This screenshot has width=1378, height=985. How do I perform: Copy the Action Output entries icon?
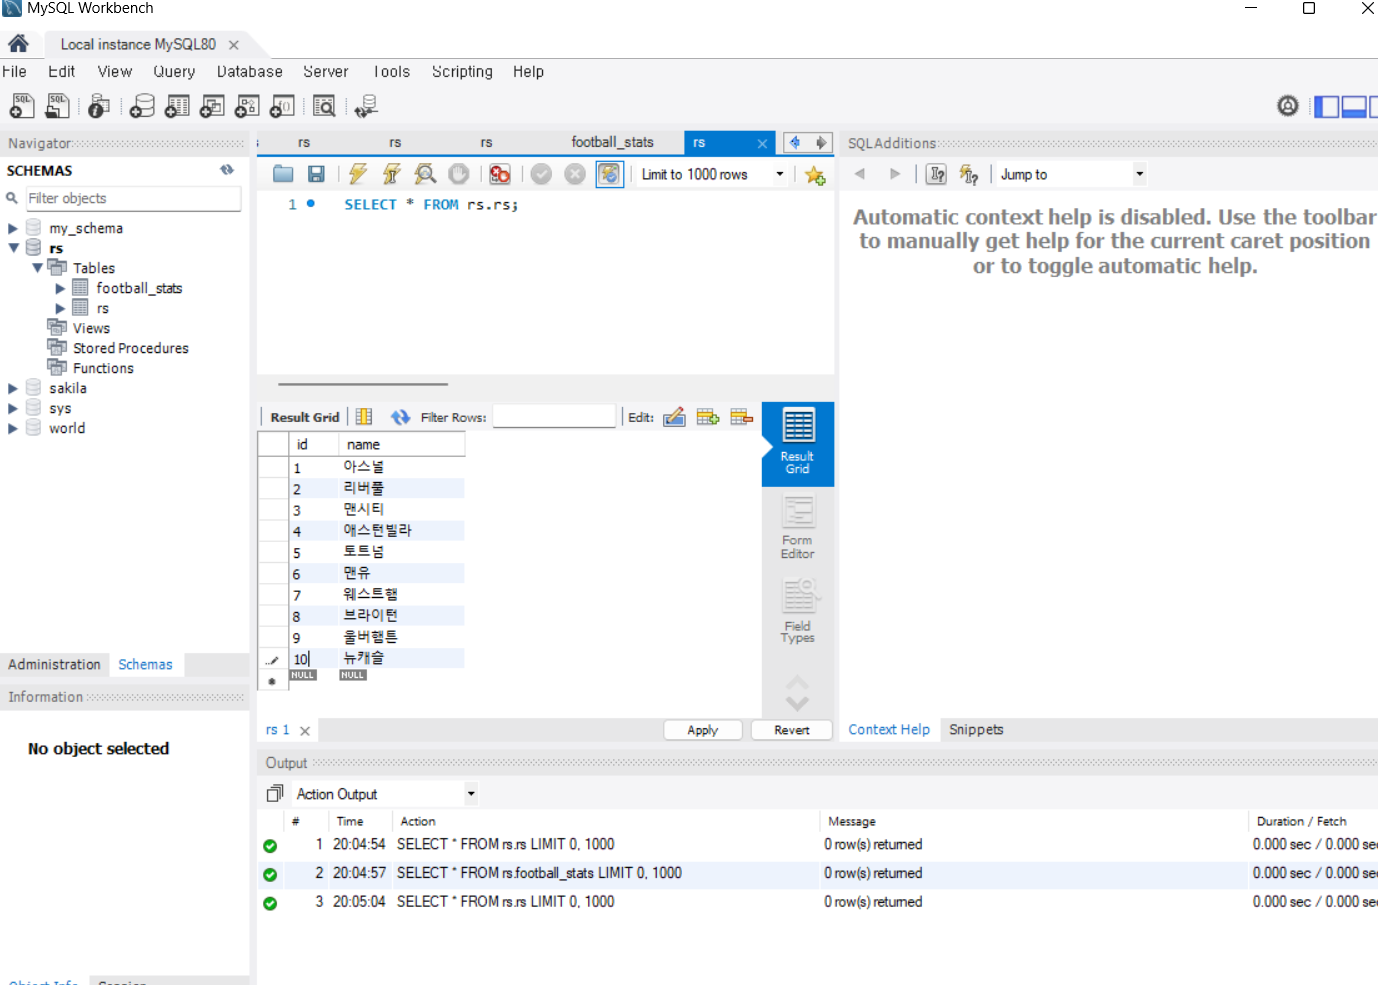[275, 793]
